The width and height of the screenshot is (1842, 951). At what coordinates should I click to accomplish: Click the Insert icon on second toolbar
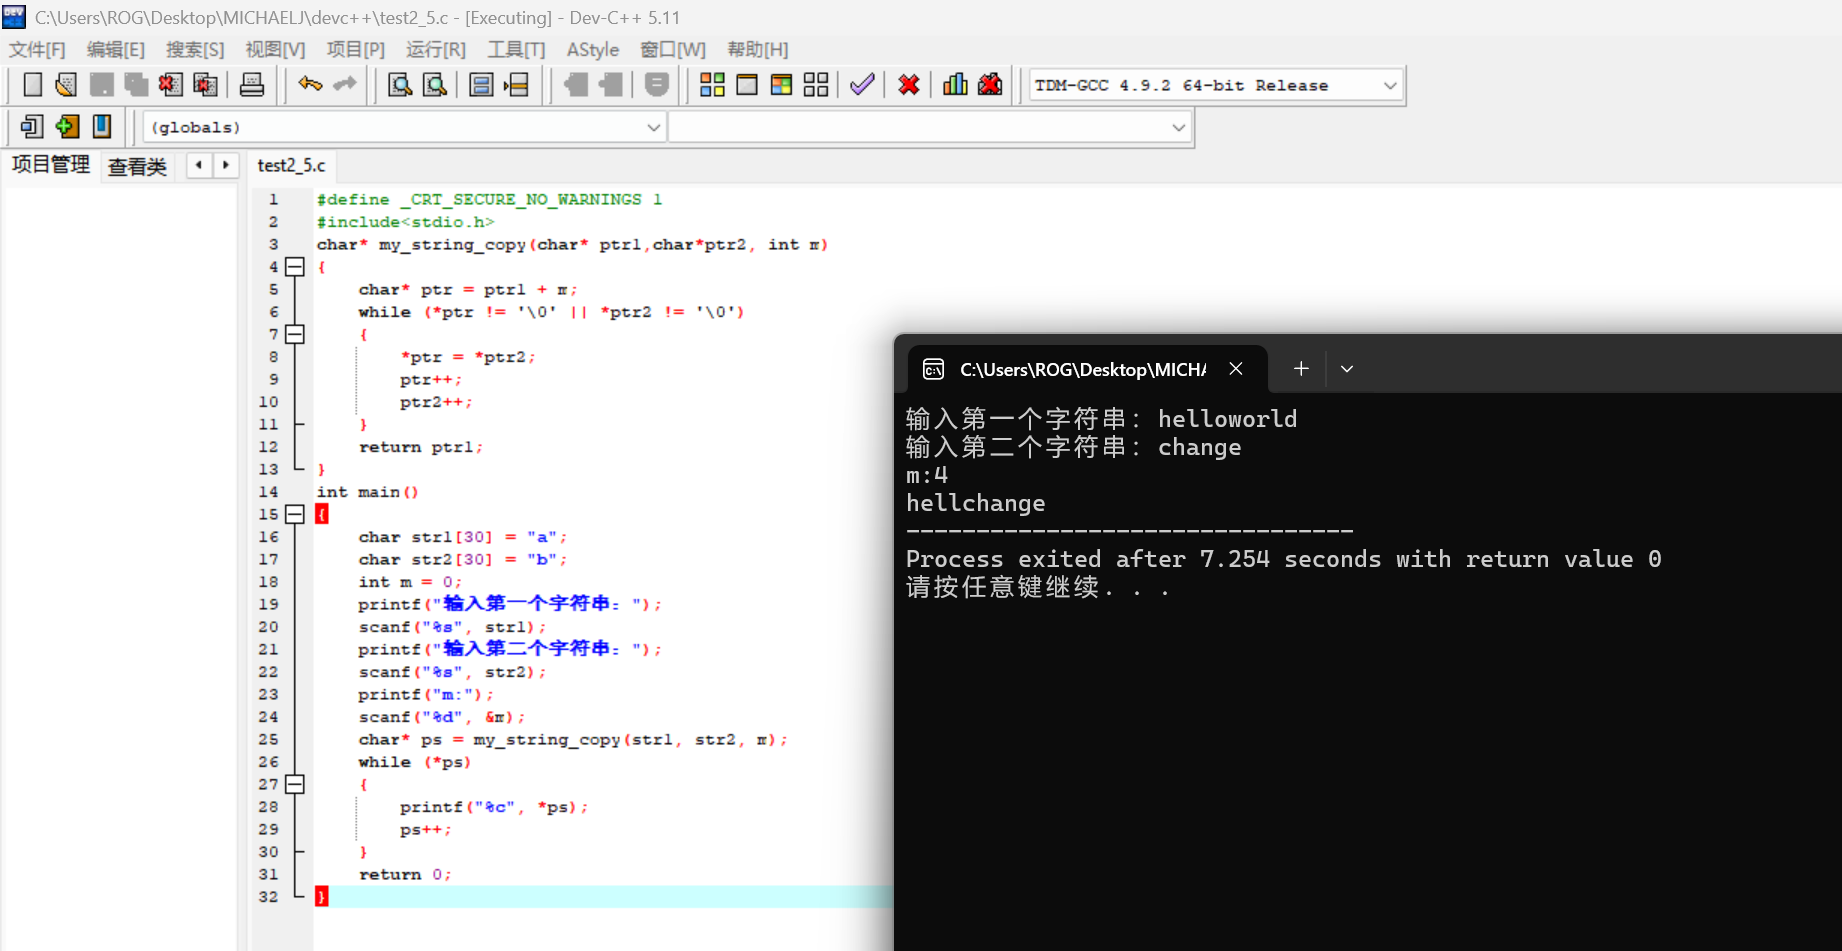pos(32,126)
